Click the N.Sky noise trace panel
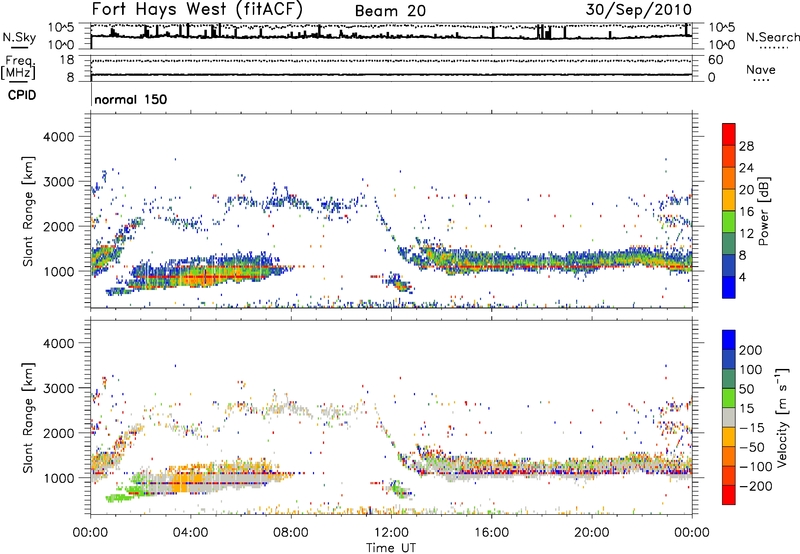The width and height of the screenshot is (800, 554). point(391,36)
